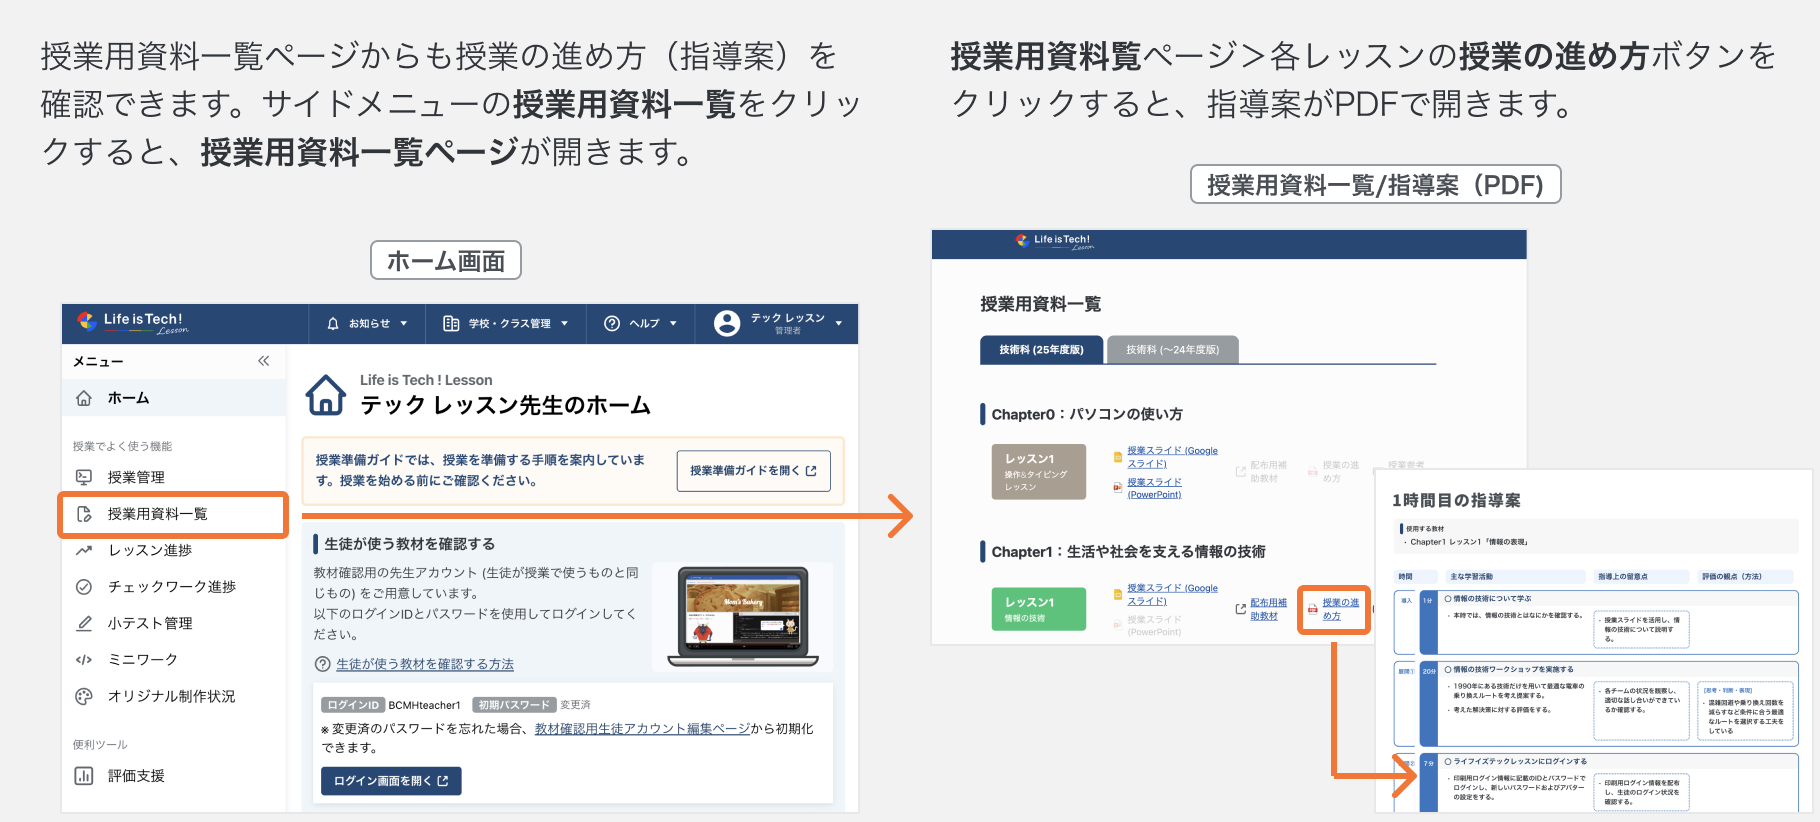
Task: Switch to the 技術科 (〜24年度版) tab
Action: click(x=1173, y=350)
